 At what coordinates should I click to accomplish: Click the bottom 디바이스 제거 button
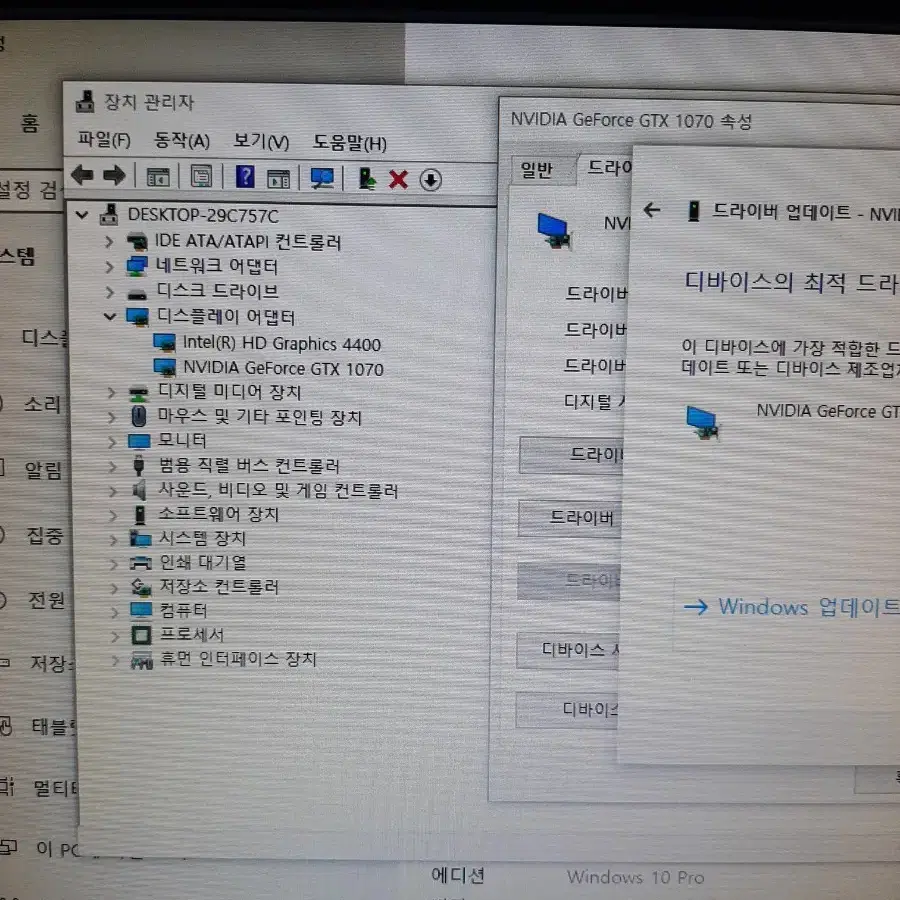click(567, 709)
